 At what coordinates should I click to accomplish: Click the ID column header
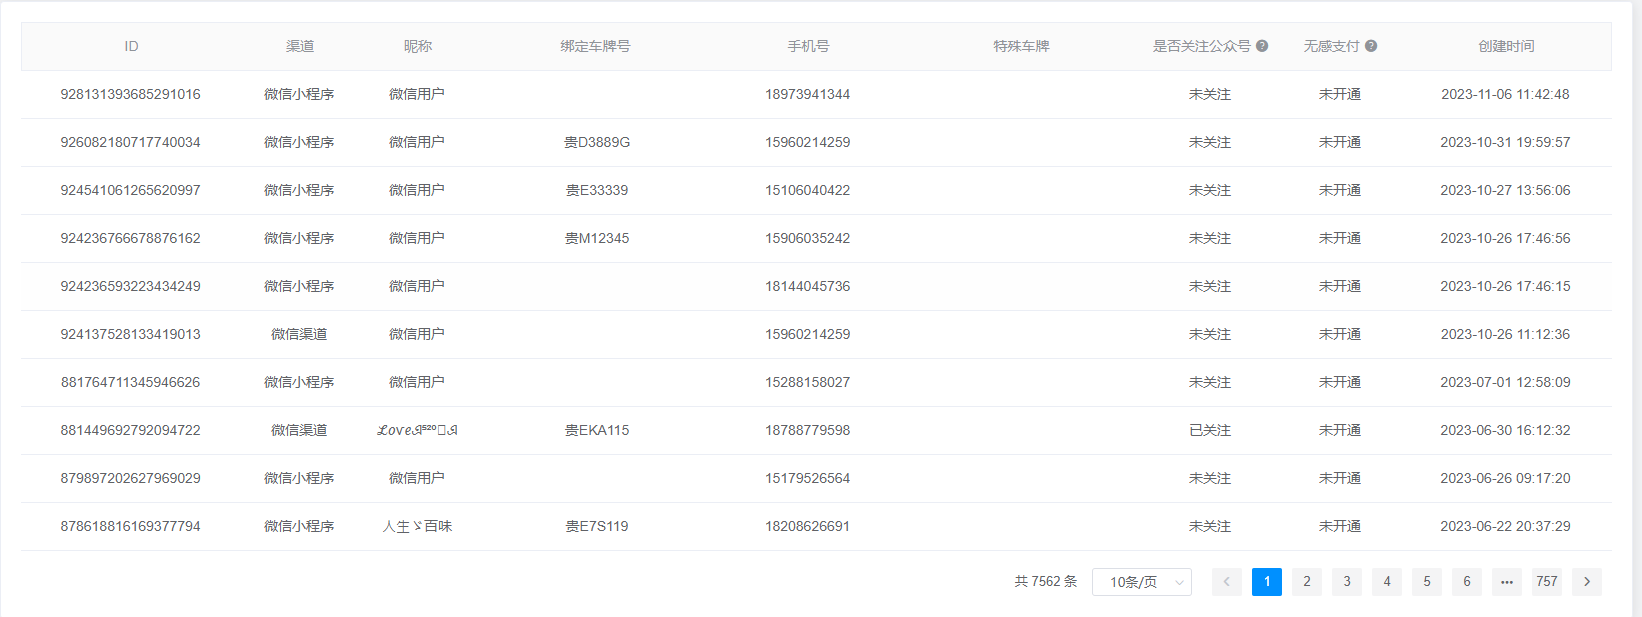pyautogui.click(x=131, y=46)
